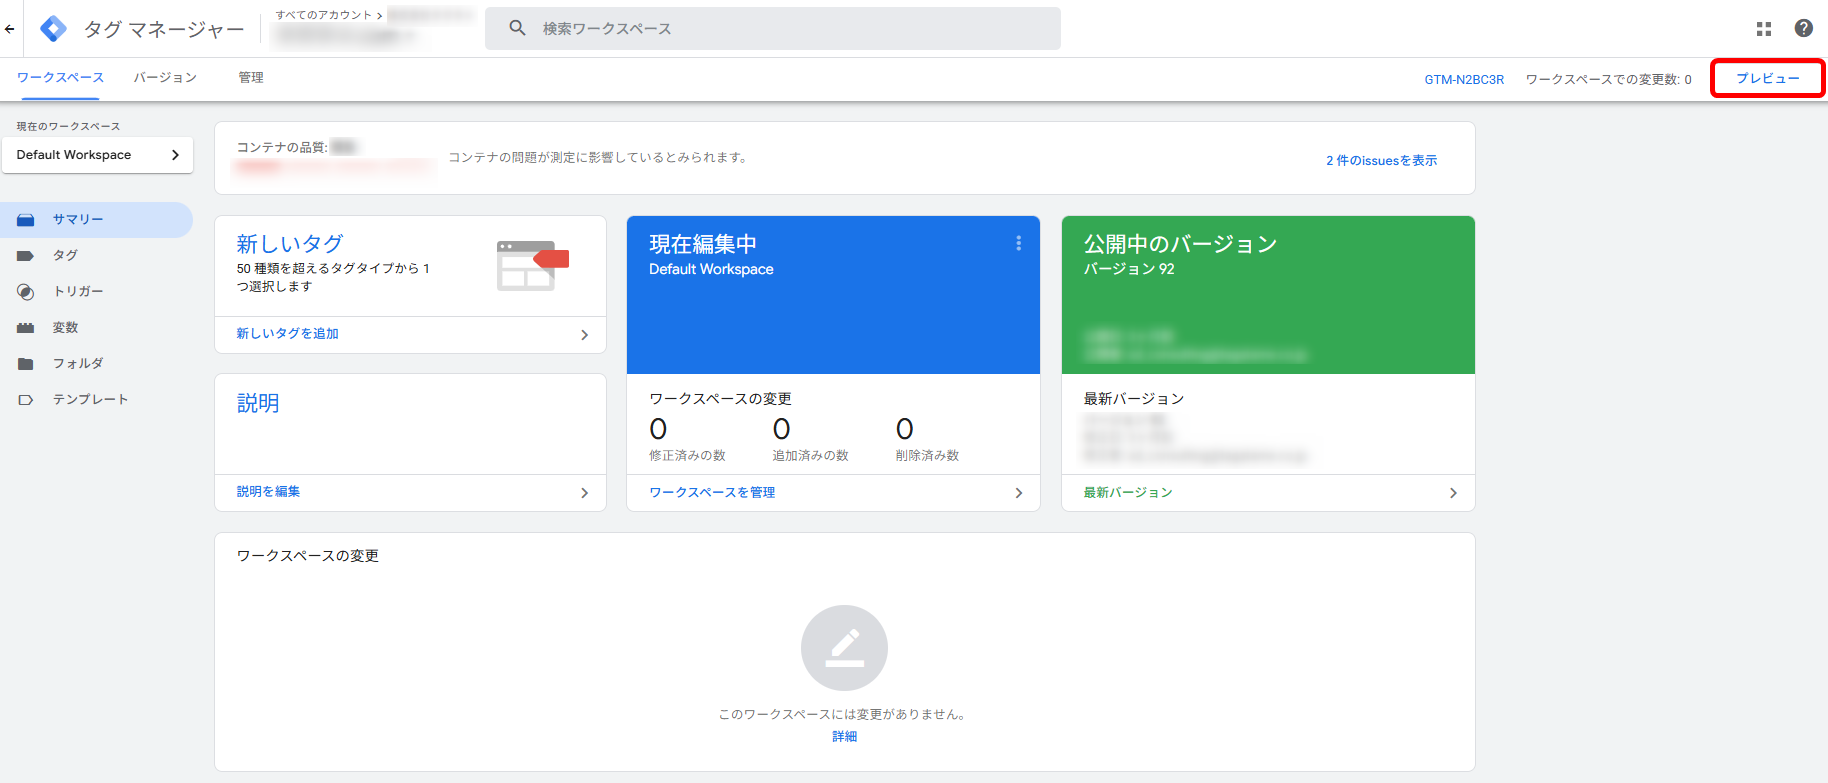Click the コンテナの品質 label
1828x783 pixels.
coord(281,148)
